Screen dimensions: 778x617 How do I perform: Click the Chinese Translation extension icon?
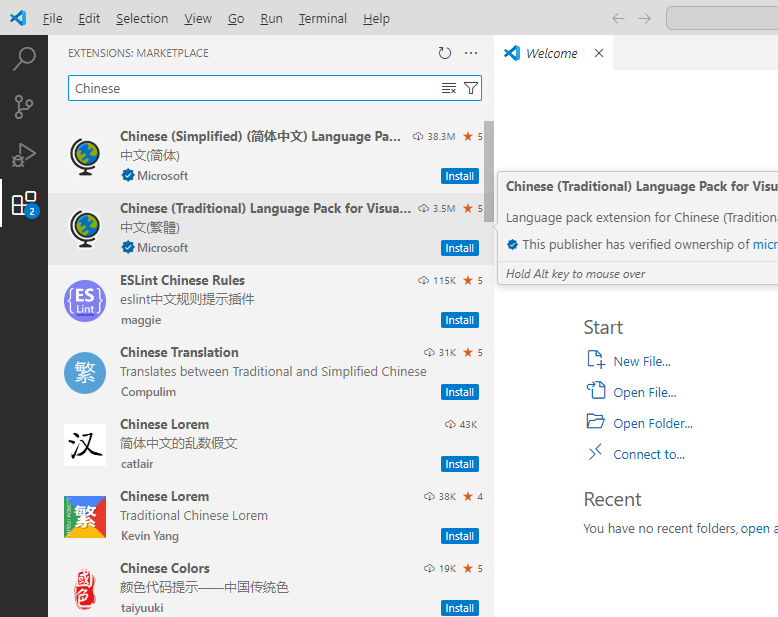click(x=85, y=373)
